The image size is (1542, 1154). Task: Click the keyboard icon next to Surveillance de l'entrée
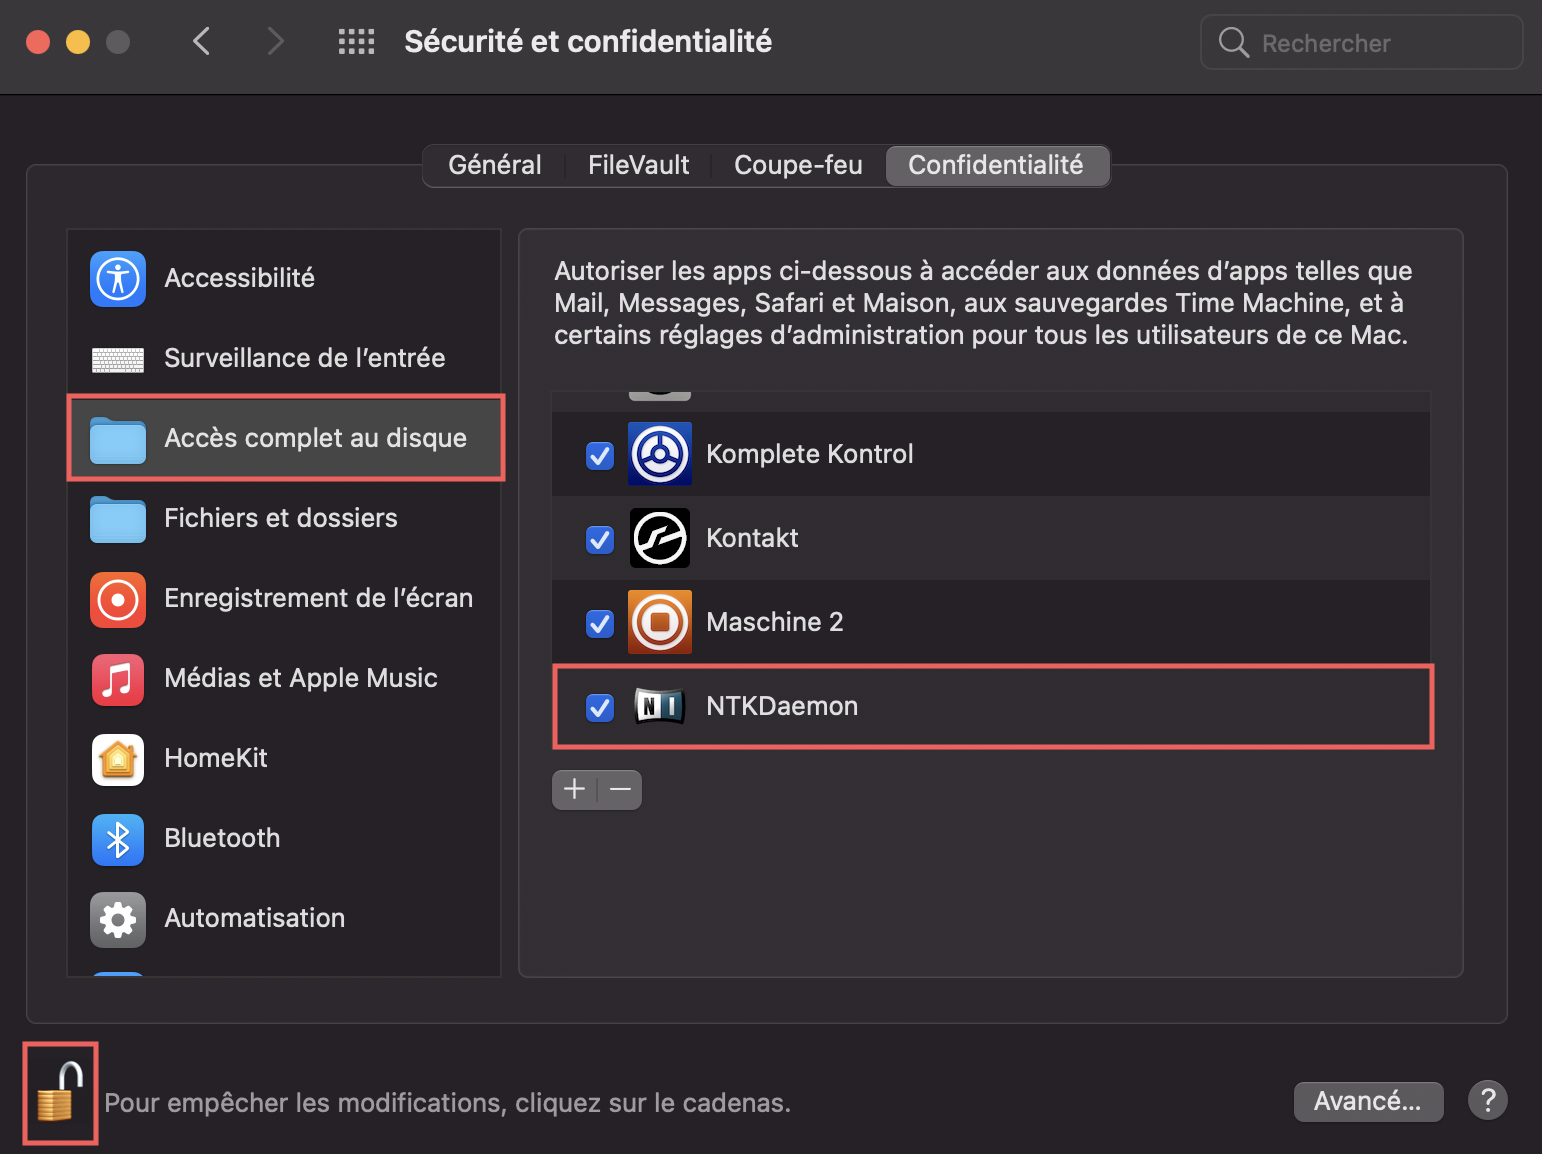coord(117,359)
